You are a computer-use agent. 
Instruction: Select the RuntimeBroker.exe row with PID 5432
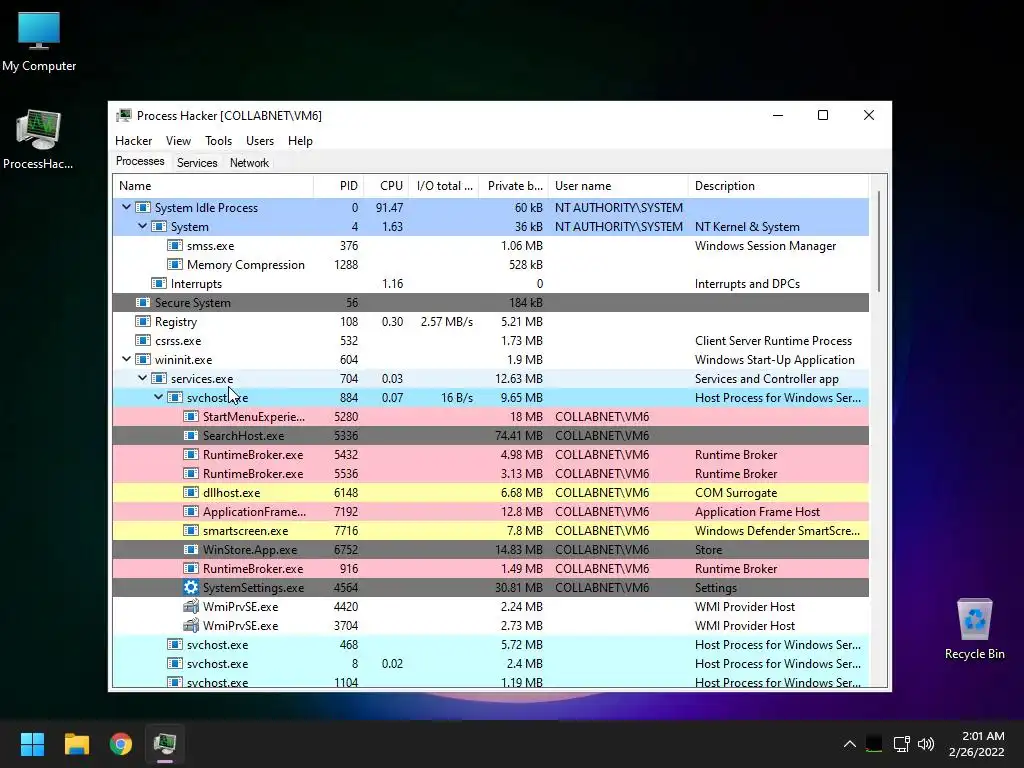tap(490, 455)
